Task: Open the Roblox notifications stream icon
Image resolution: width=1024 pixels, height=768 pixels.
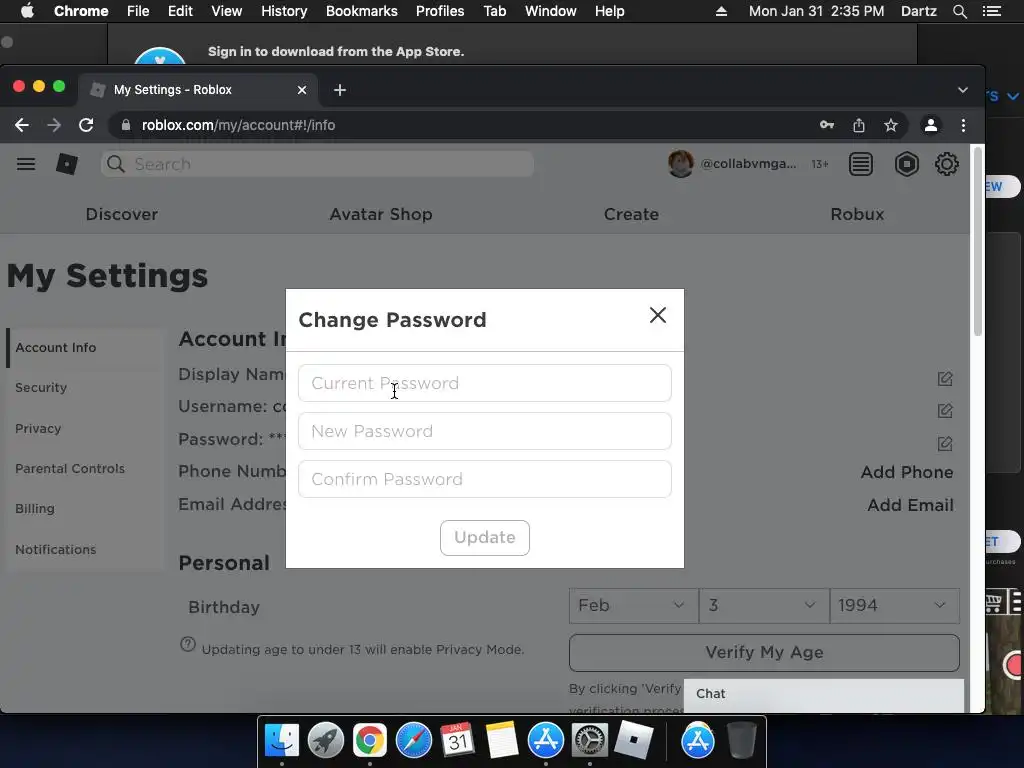Action: tap(861, 164)
